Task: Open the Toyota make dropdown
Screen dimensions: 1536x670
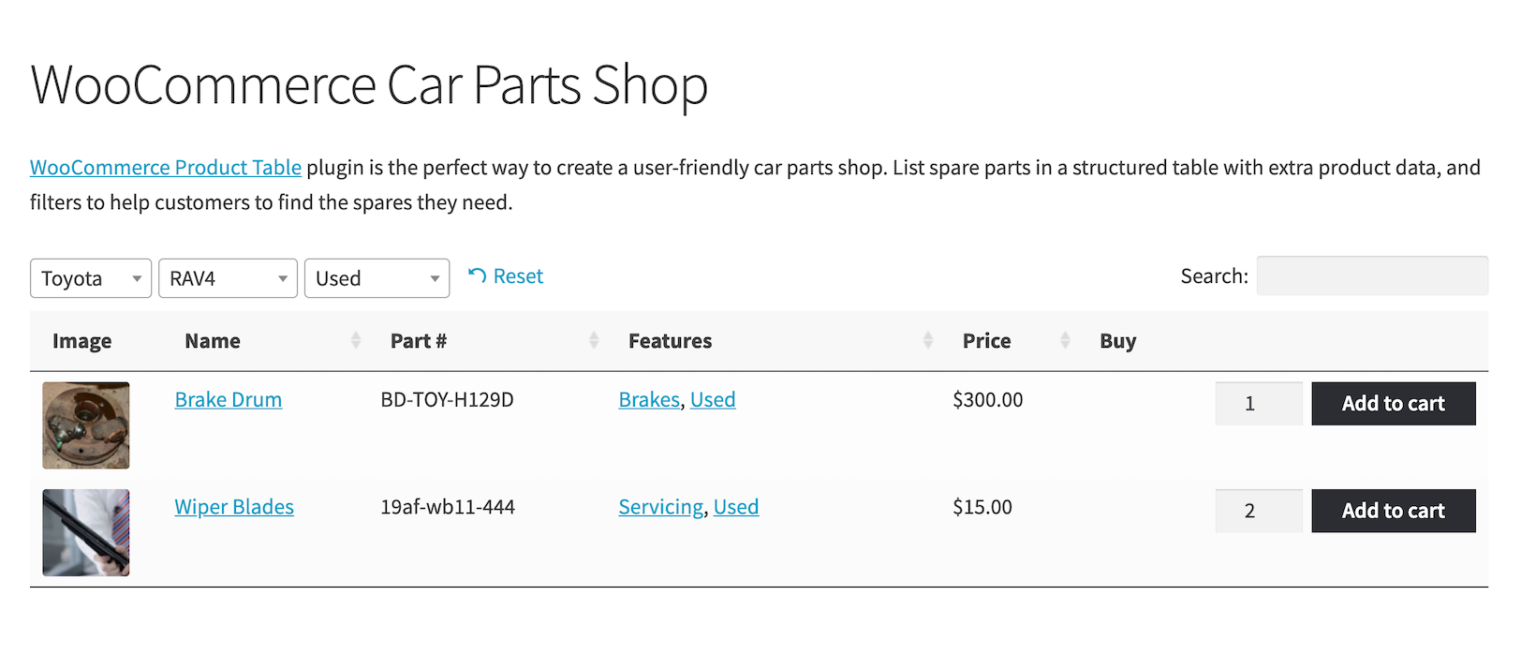Action: click(90, 278)
